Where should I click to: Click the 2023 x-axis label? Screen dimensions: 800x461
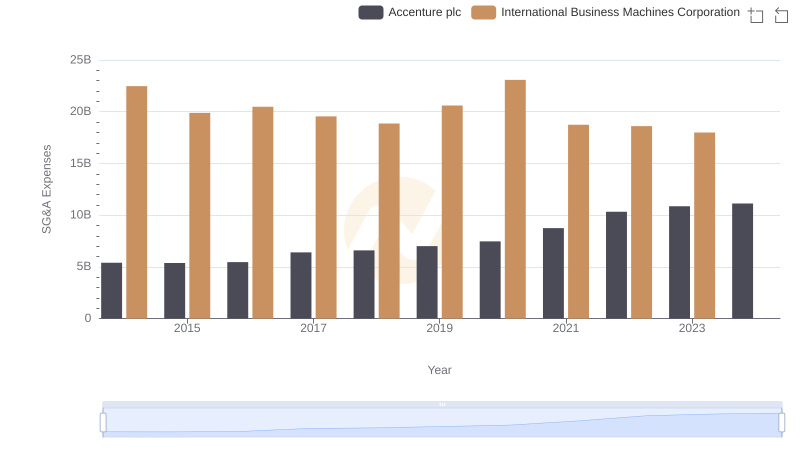pyautogui.click(x=692, y=328)
